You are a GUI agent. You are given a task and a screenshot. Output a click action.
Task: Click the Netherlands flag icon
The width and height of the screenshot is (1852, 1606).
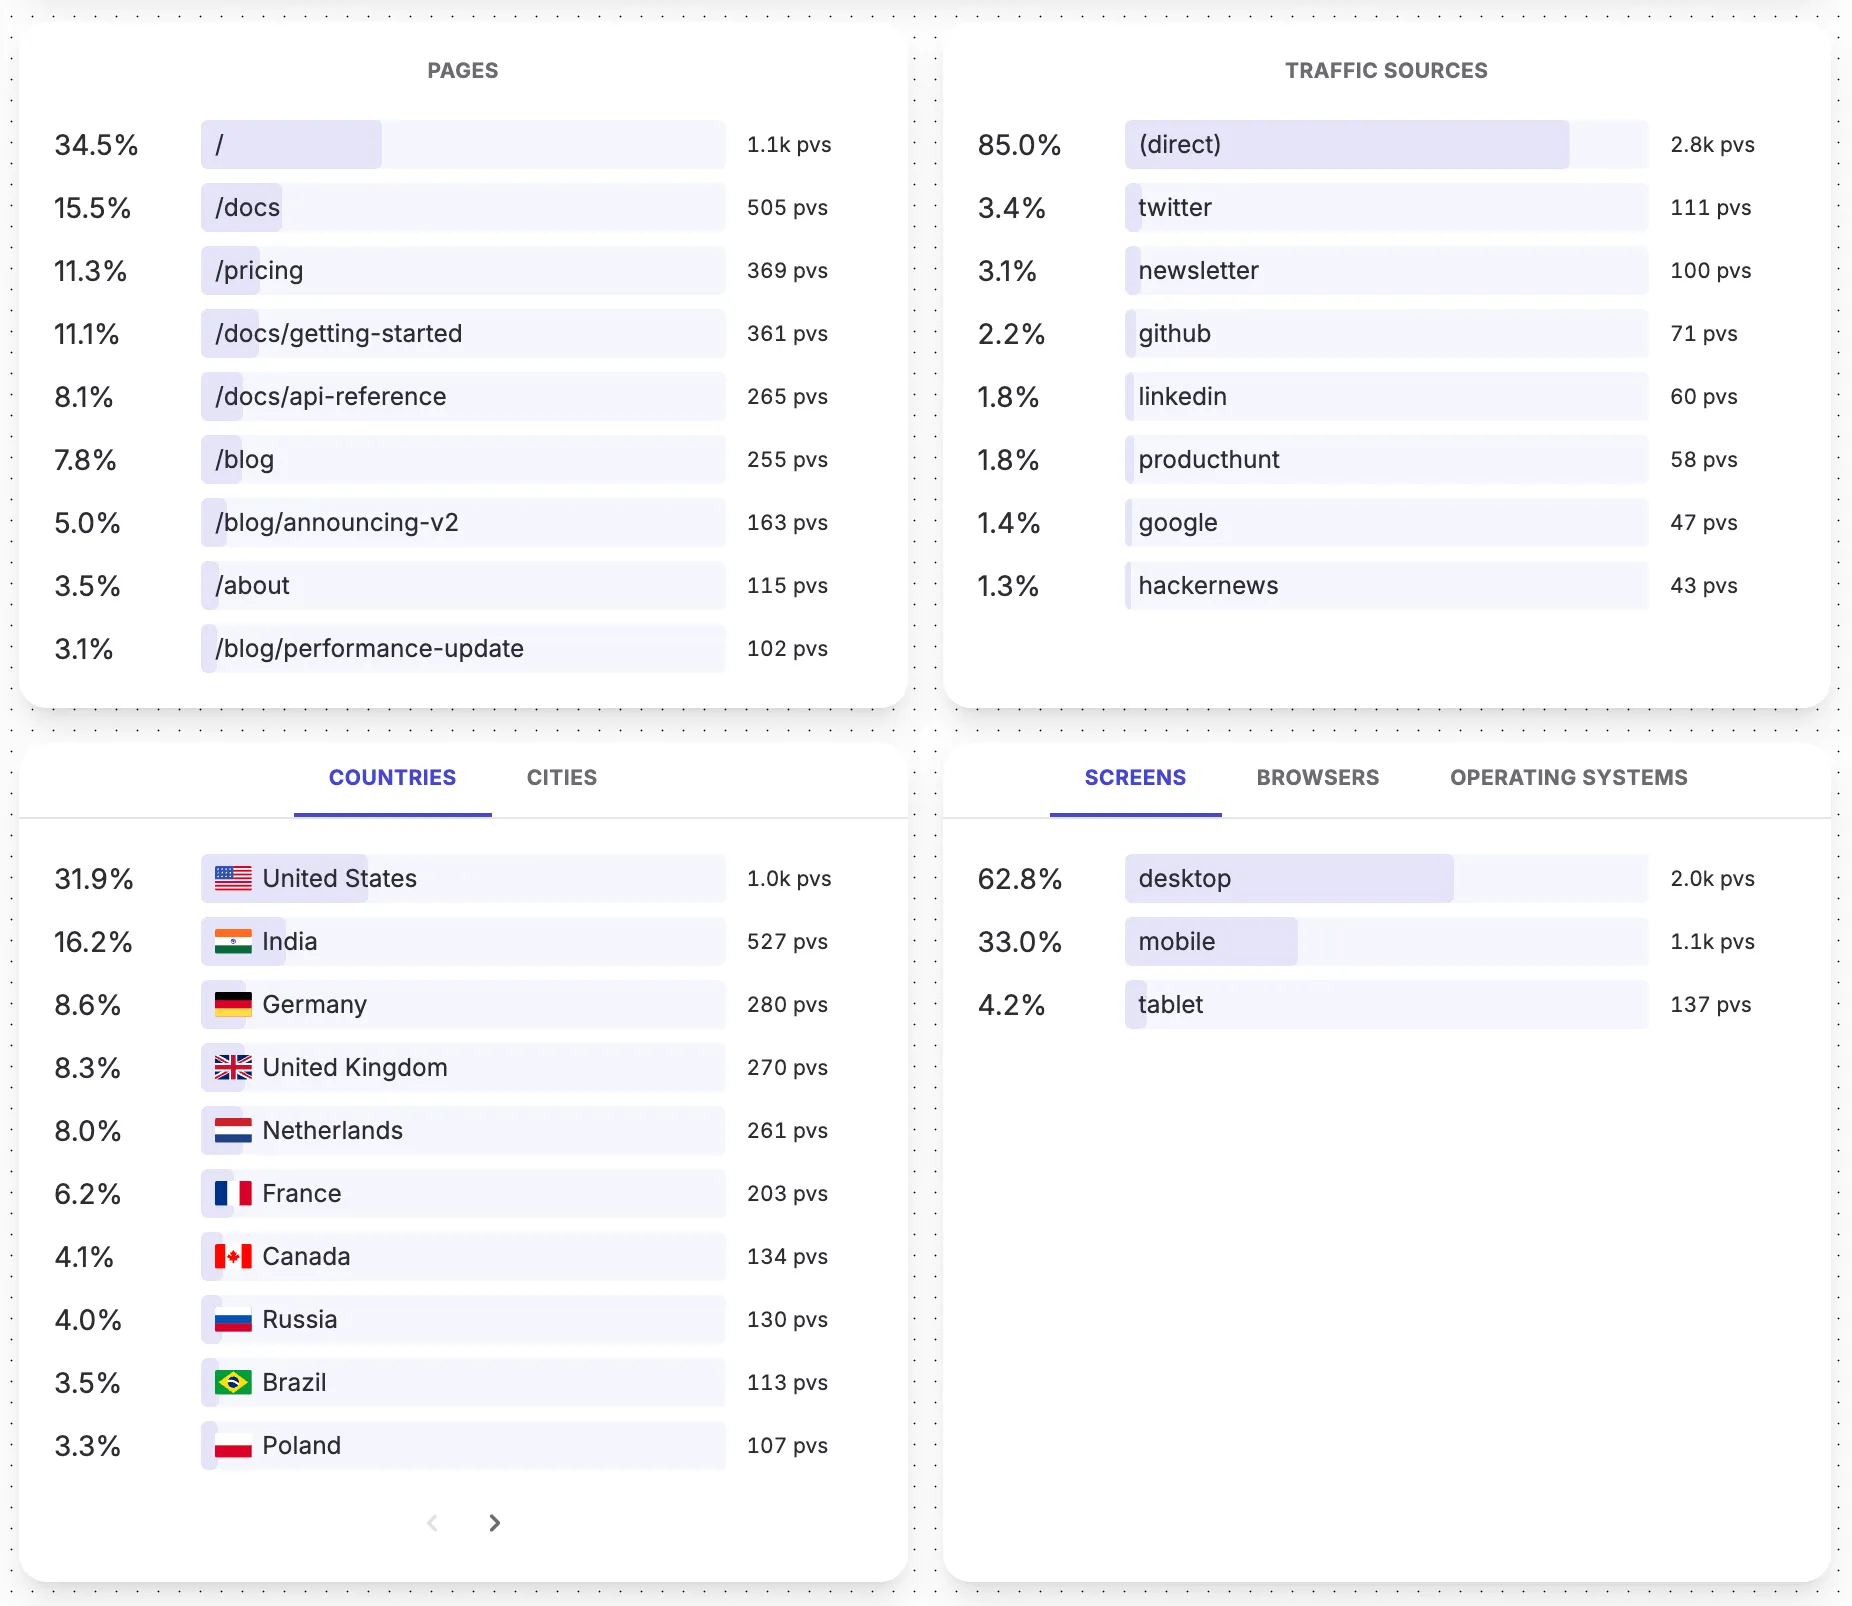(x=233, y=1131)
